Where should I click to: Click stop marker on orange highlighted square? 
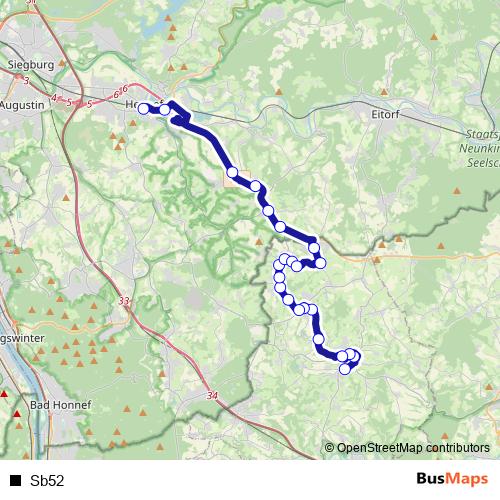click(232, 172)
